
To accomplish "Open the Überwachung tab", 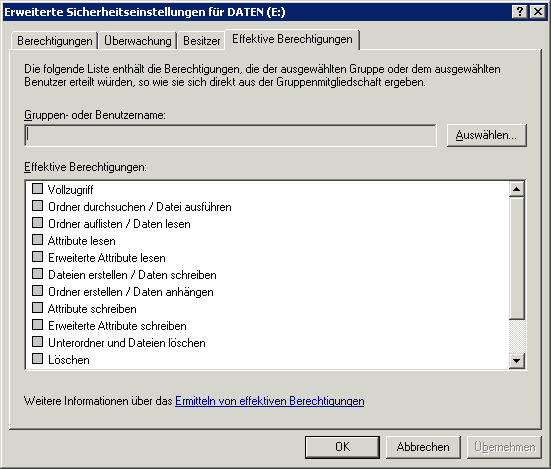I will click(138, 41).
